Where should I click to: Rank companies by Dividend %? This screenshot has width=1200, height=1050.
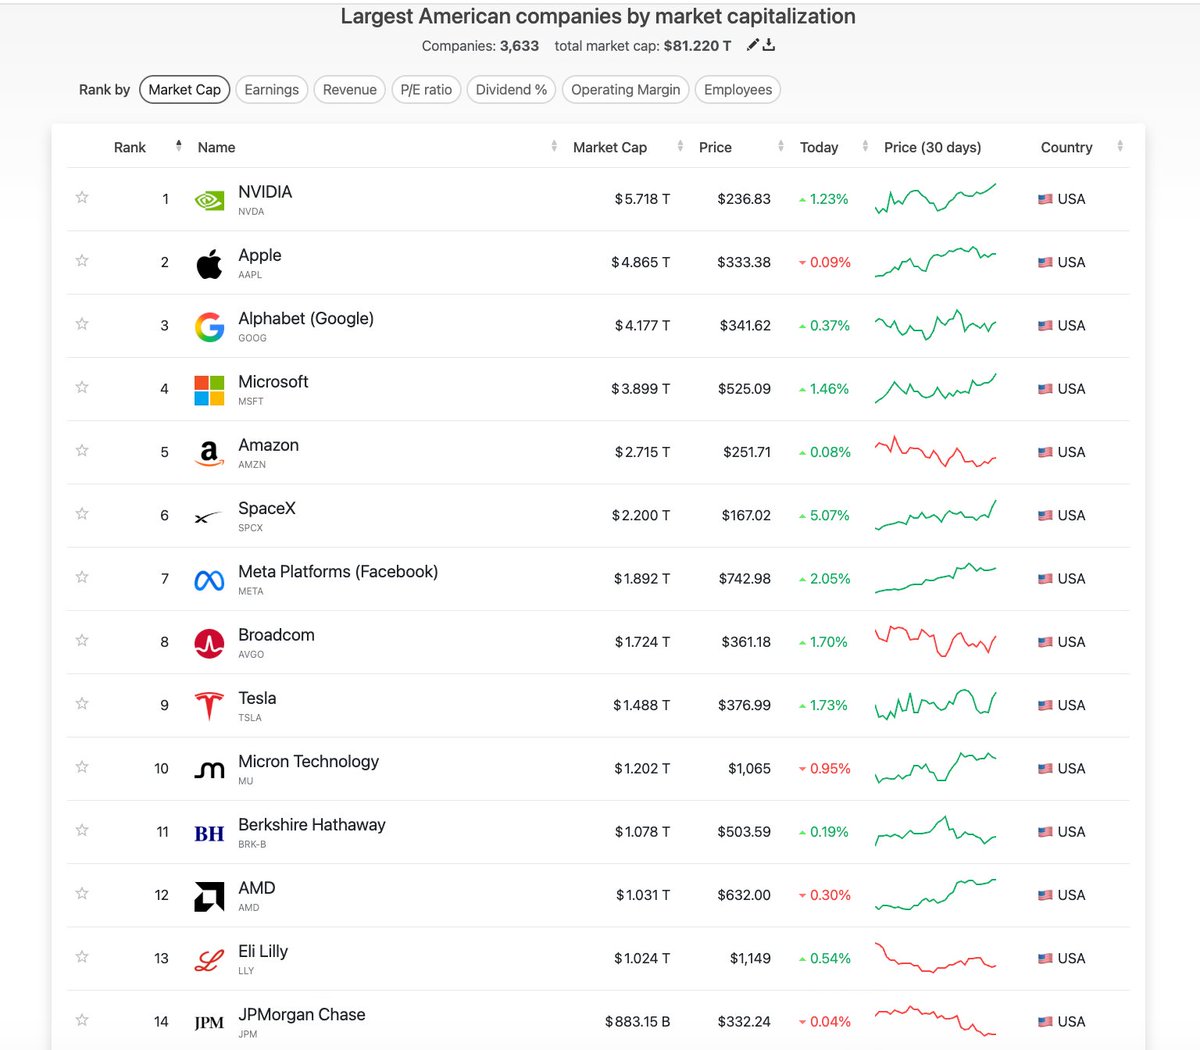point(512,89)
